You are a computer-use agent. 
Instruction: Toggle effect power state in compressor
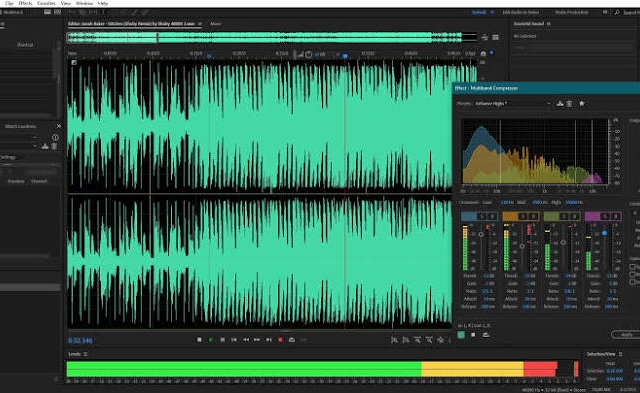tap(461, 335)
